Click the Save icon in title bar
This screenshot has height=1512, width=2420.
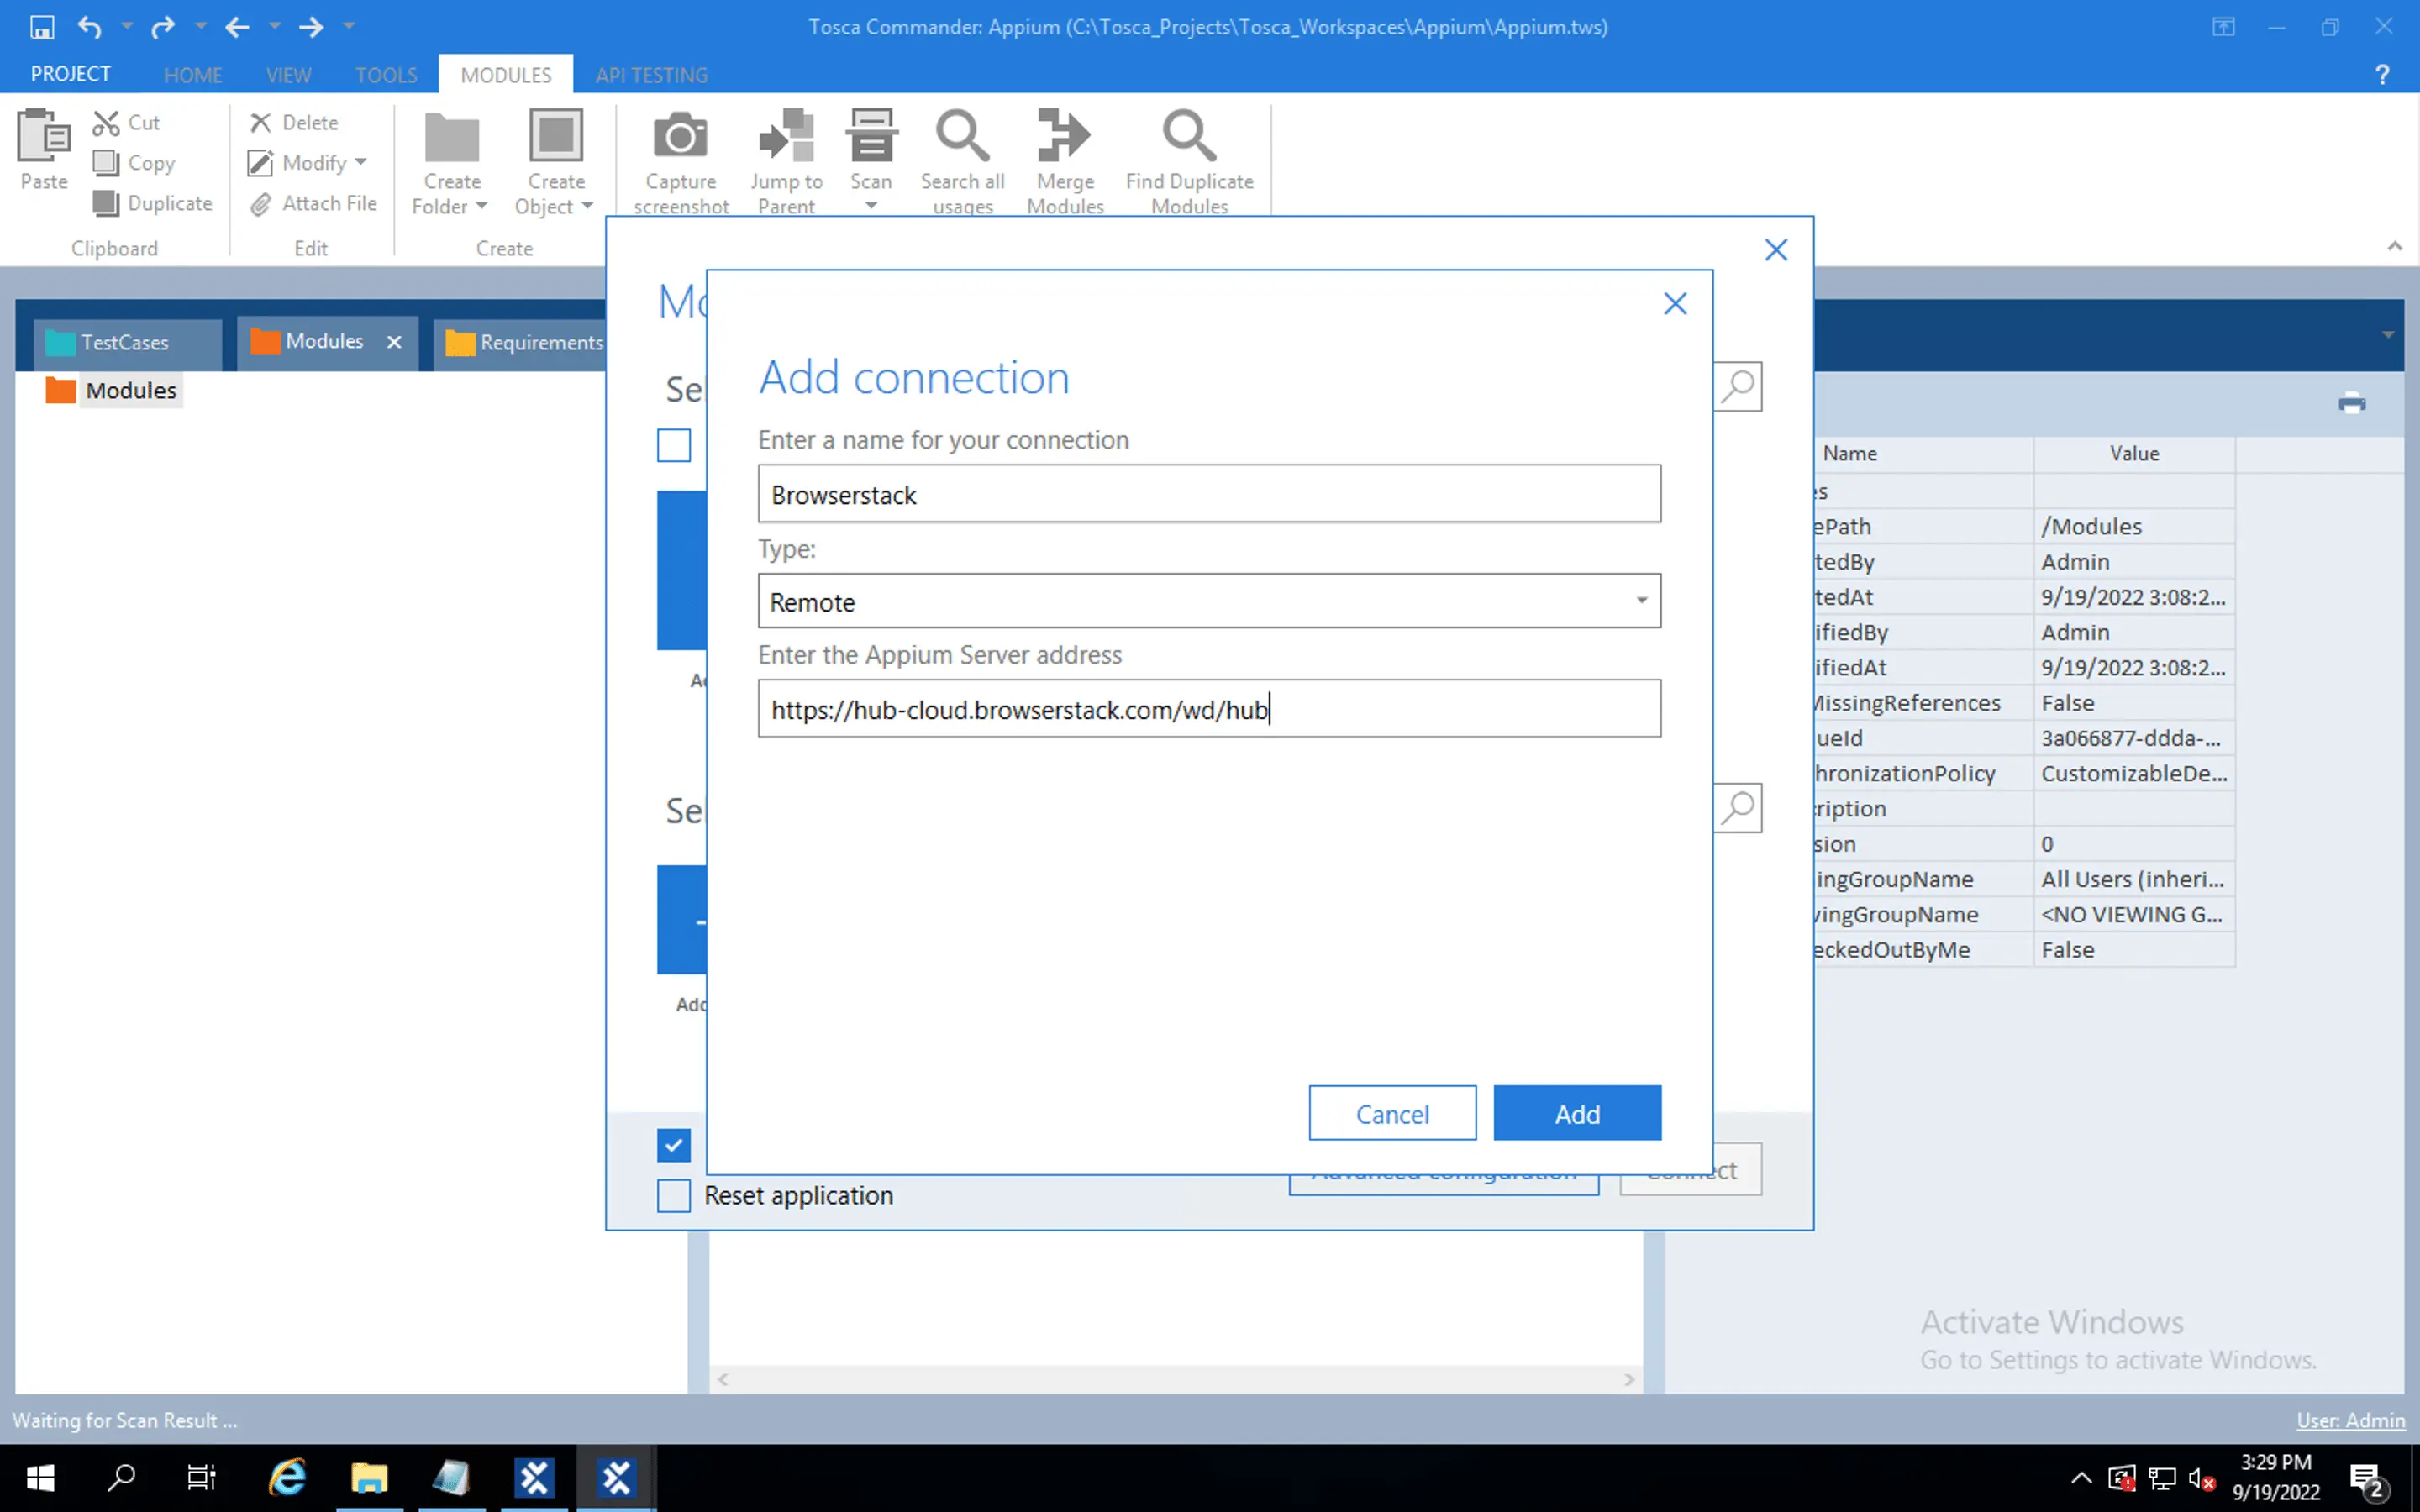coord(42,27)
